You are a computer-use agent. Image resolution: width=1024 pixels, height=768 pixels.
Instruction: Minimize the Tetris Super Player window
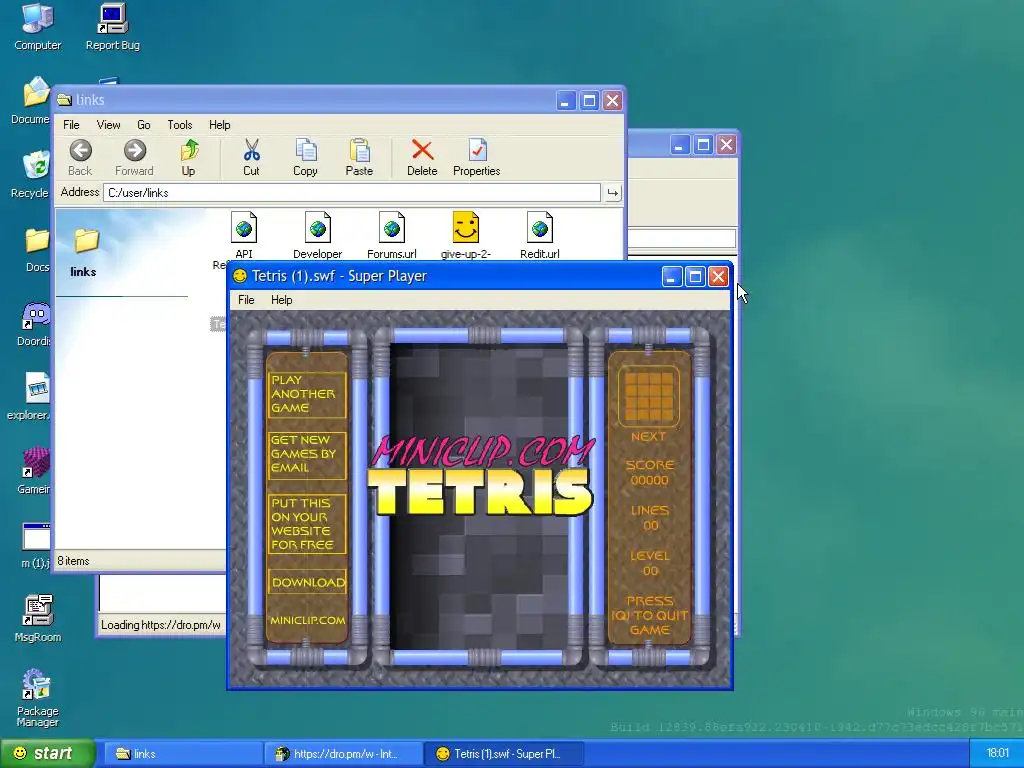pyautogui.click(x=672, y=277)
